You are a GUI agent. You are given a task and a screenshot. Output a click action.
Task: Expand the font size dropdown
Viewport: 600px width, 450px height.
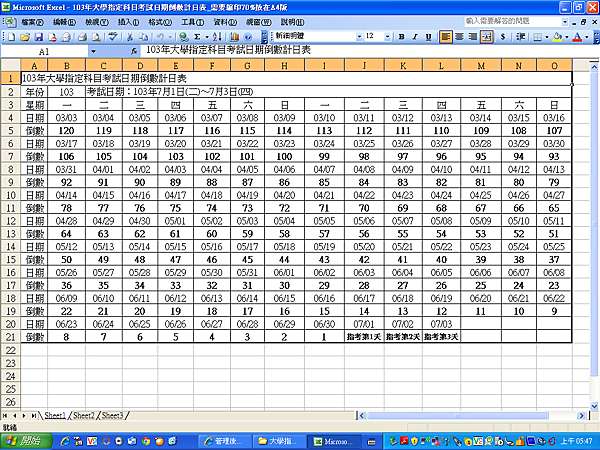[388, 37]
